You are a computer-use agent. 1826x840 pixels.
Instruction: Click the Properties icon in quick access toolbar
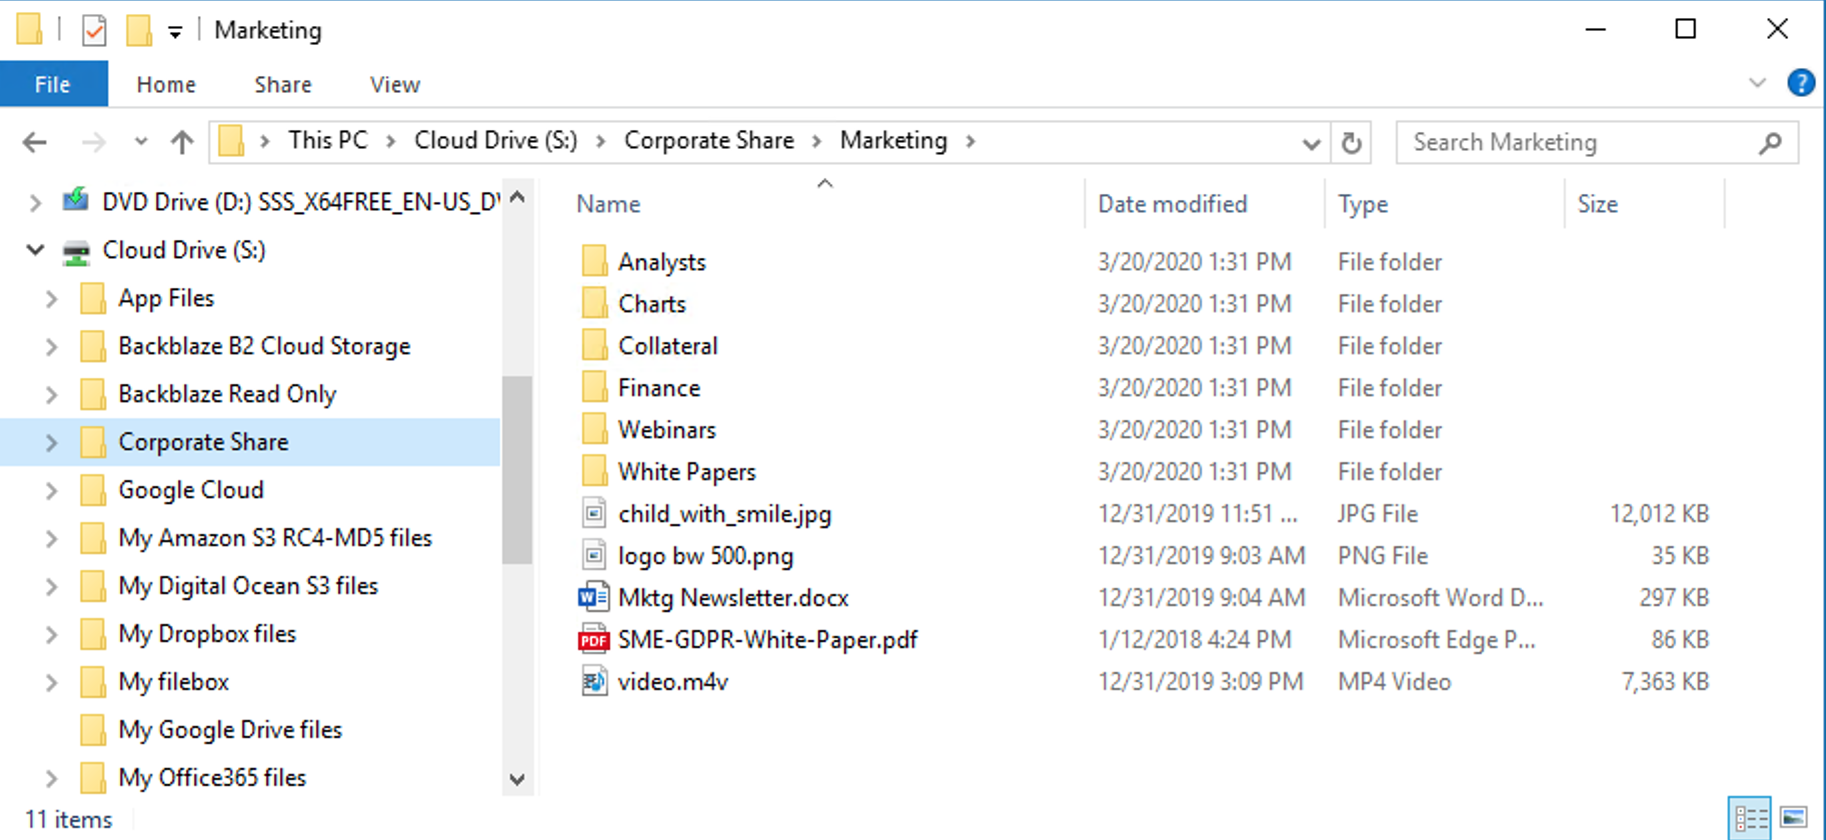pyautogui.click(x=94, y=31)
